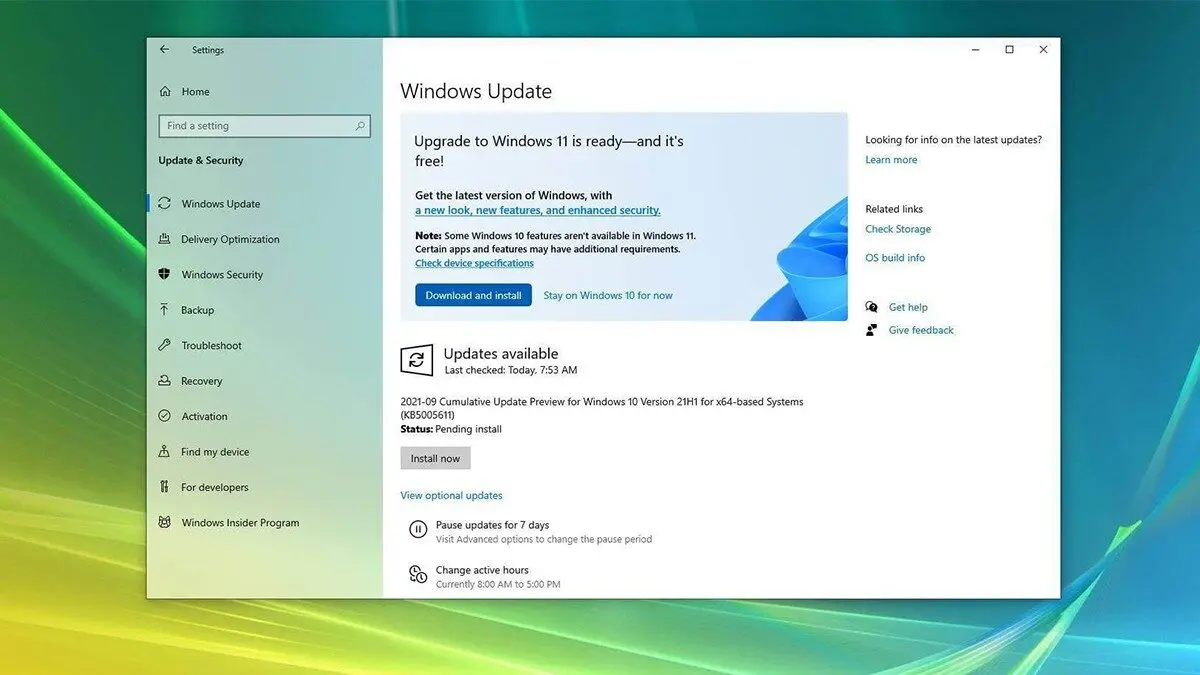Click the Windows Update sync icon in sidebar
Screen dimensions: 1200x675
coord(165,203)
